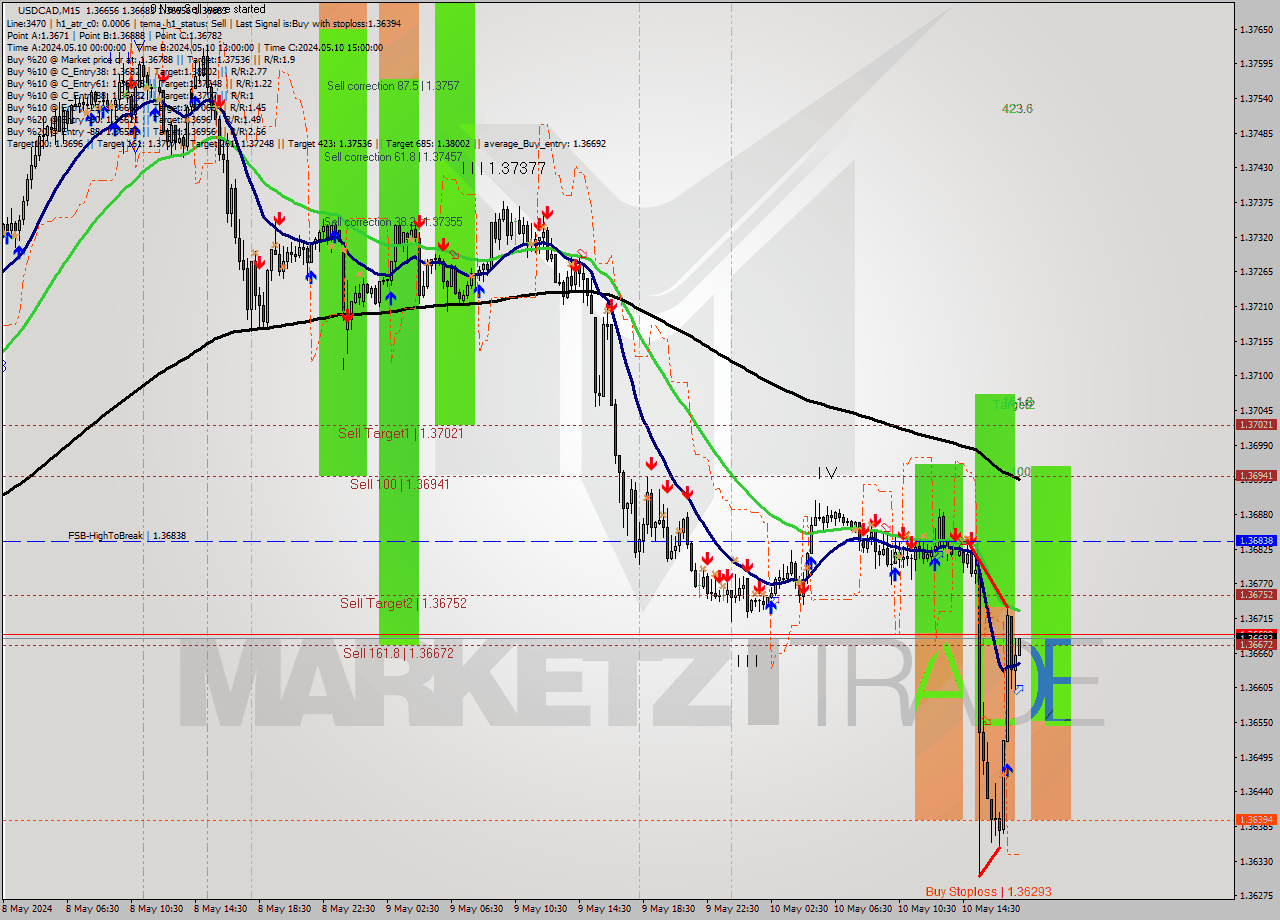
Task: Click the red 1.36752 price tag on axis
Action: point(1256,595)
